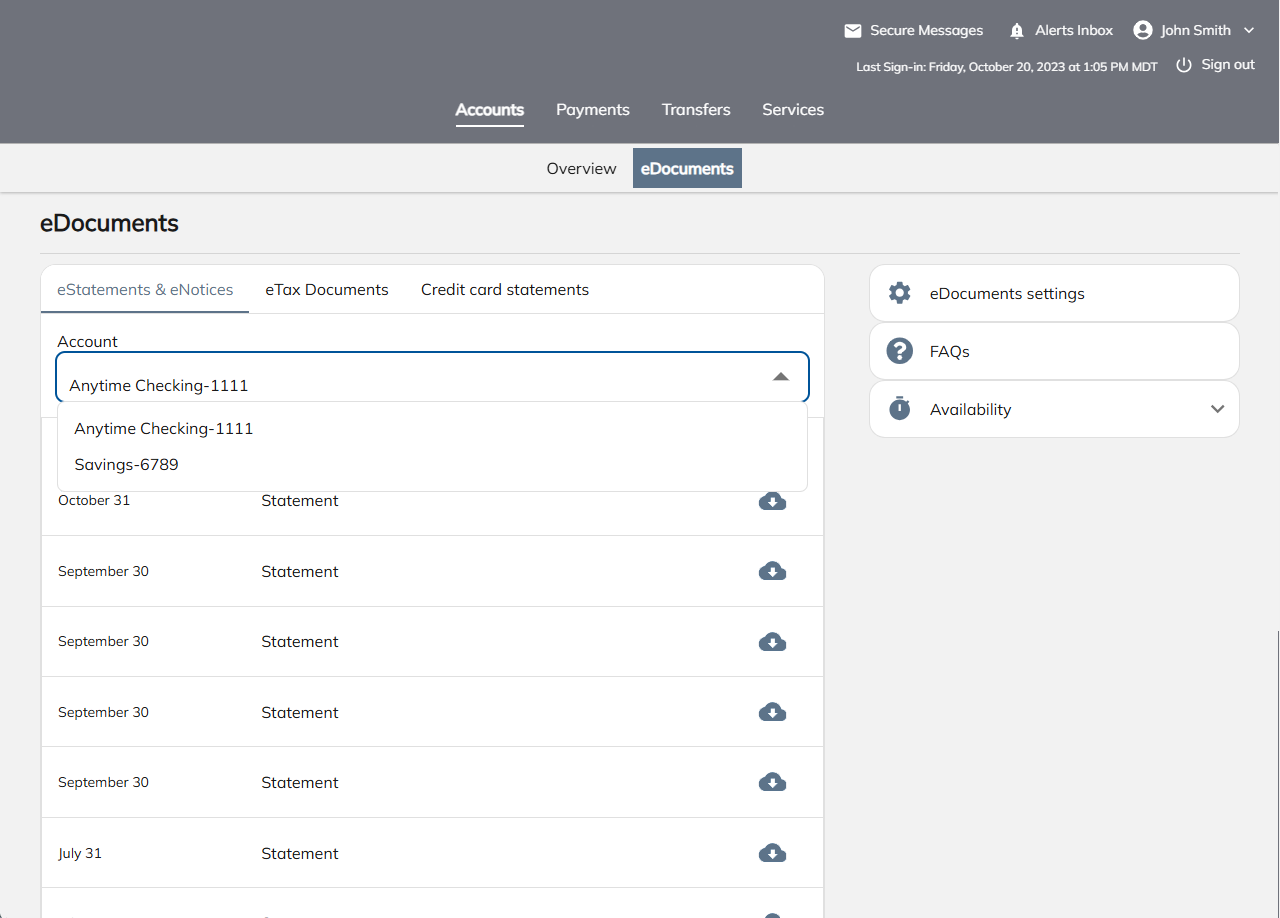Open the Services menu
This screenshot has height=918, width=1280.
coord(793,110)
